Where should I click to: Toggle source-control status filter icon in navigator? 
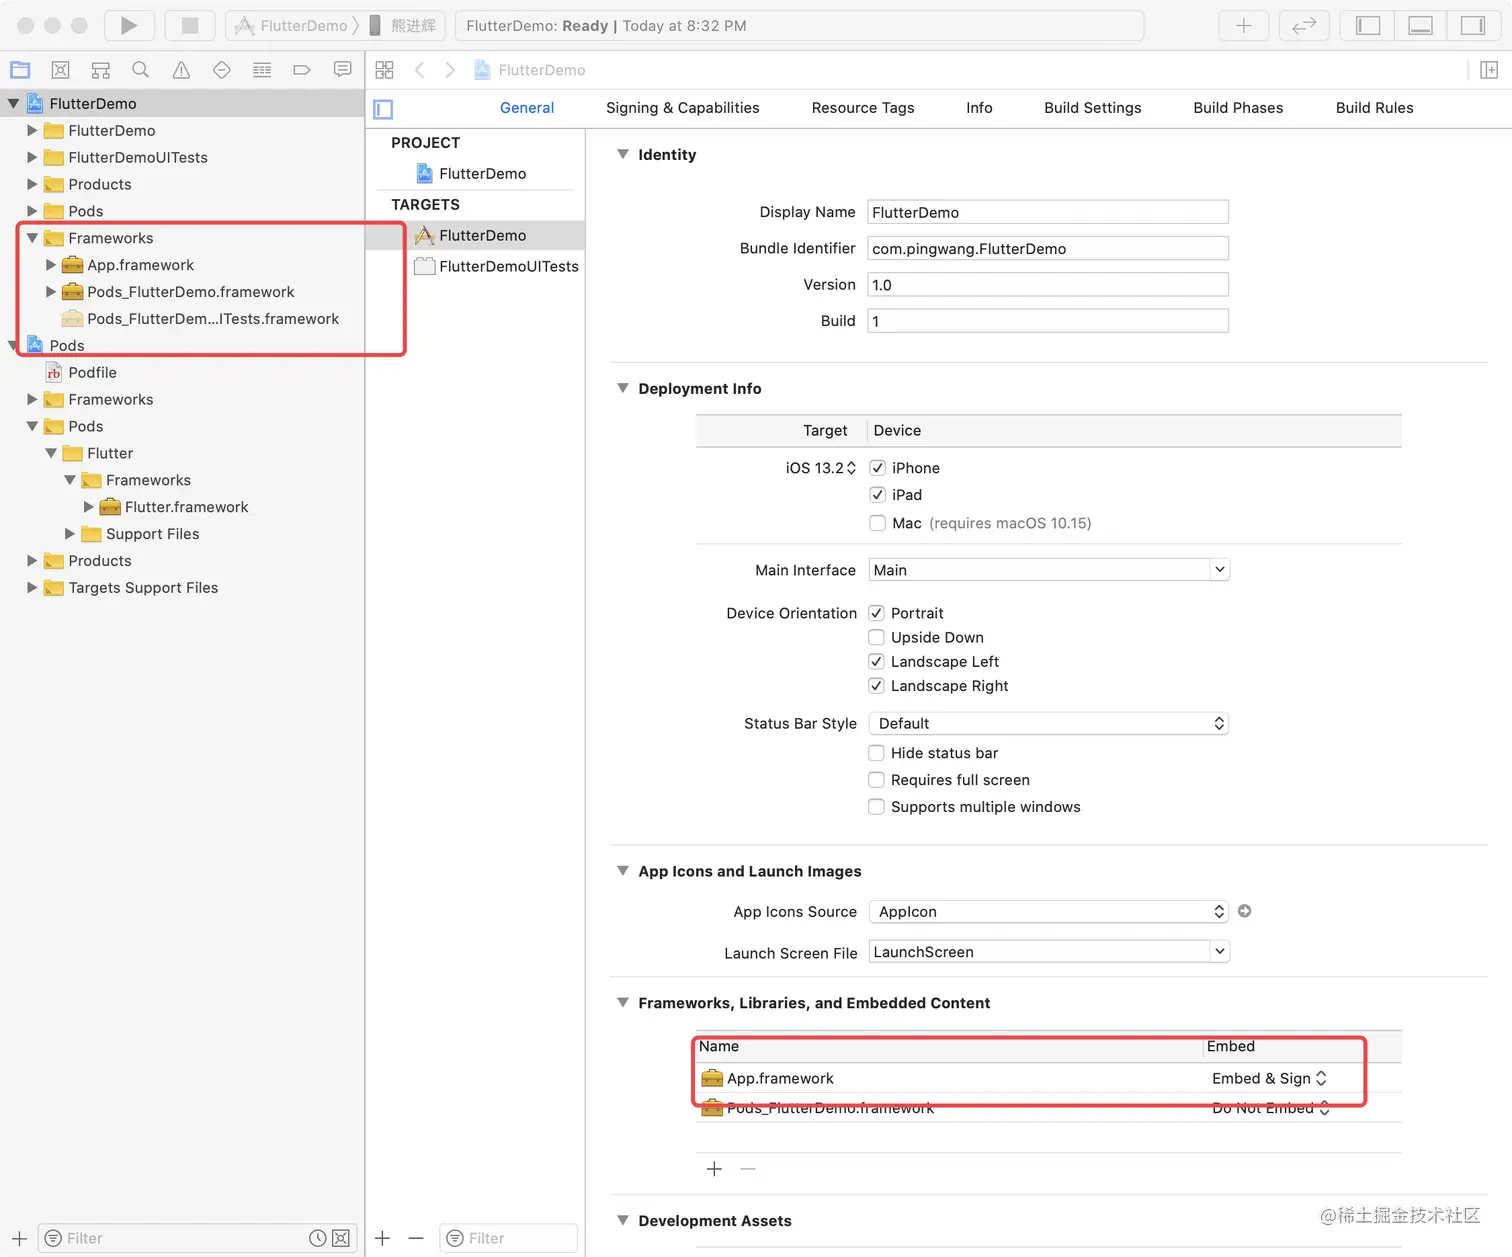[x=341, y=1238]
